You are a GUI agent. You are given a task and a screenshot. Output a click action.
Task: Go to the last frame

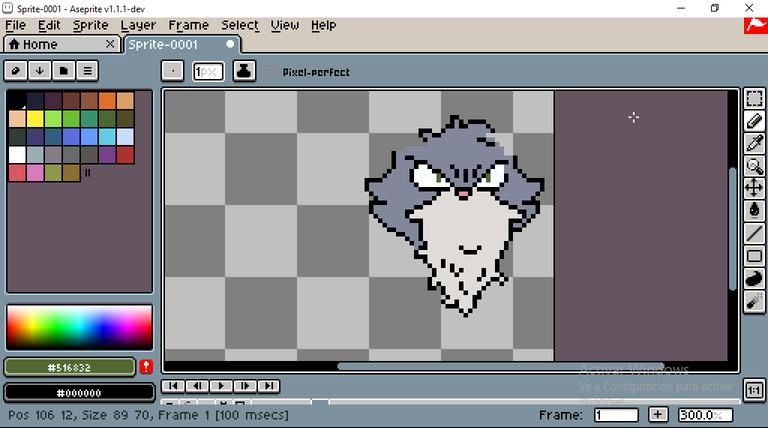[x=268, y=386]
